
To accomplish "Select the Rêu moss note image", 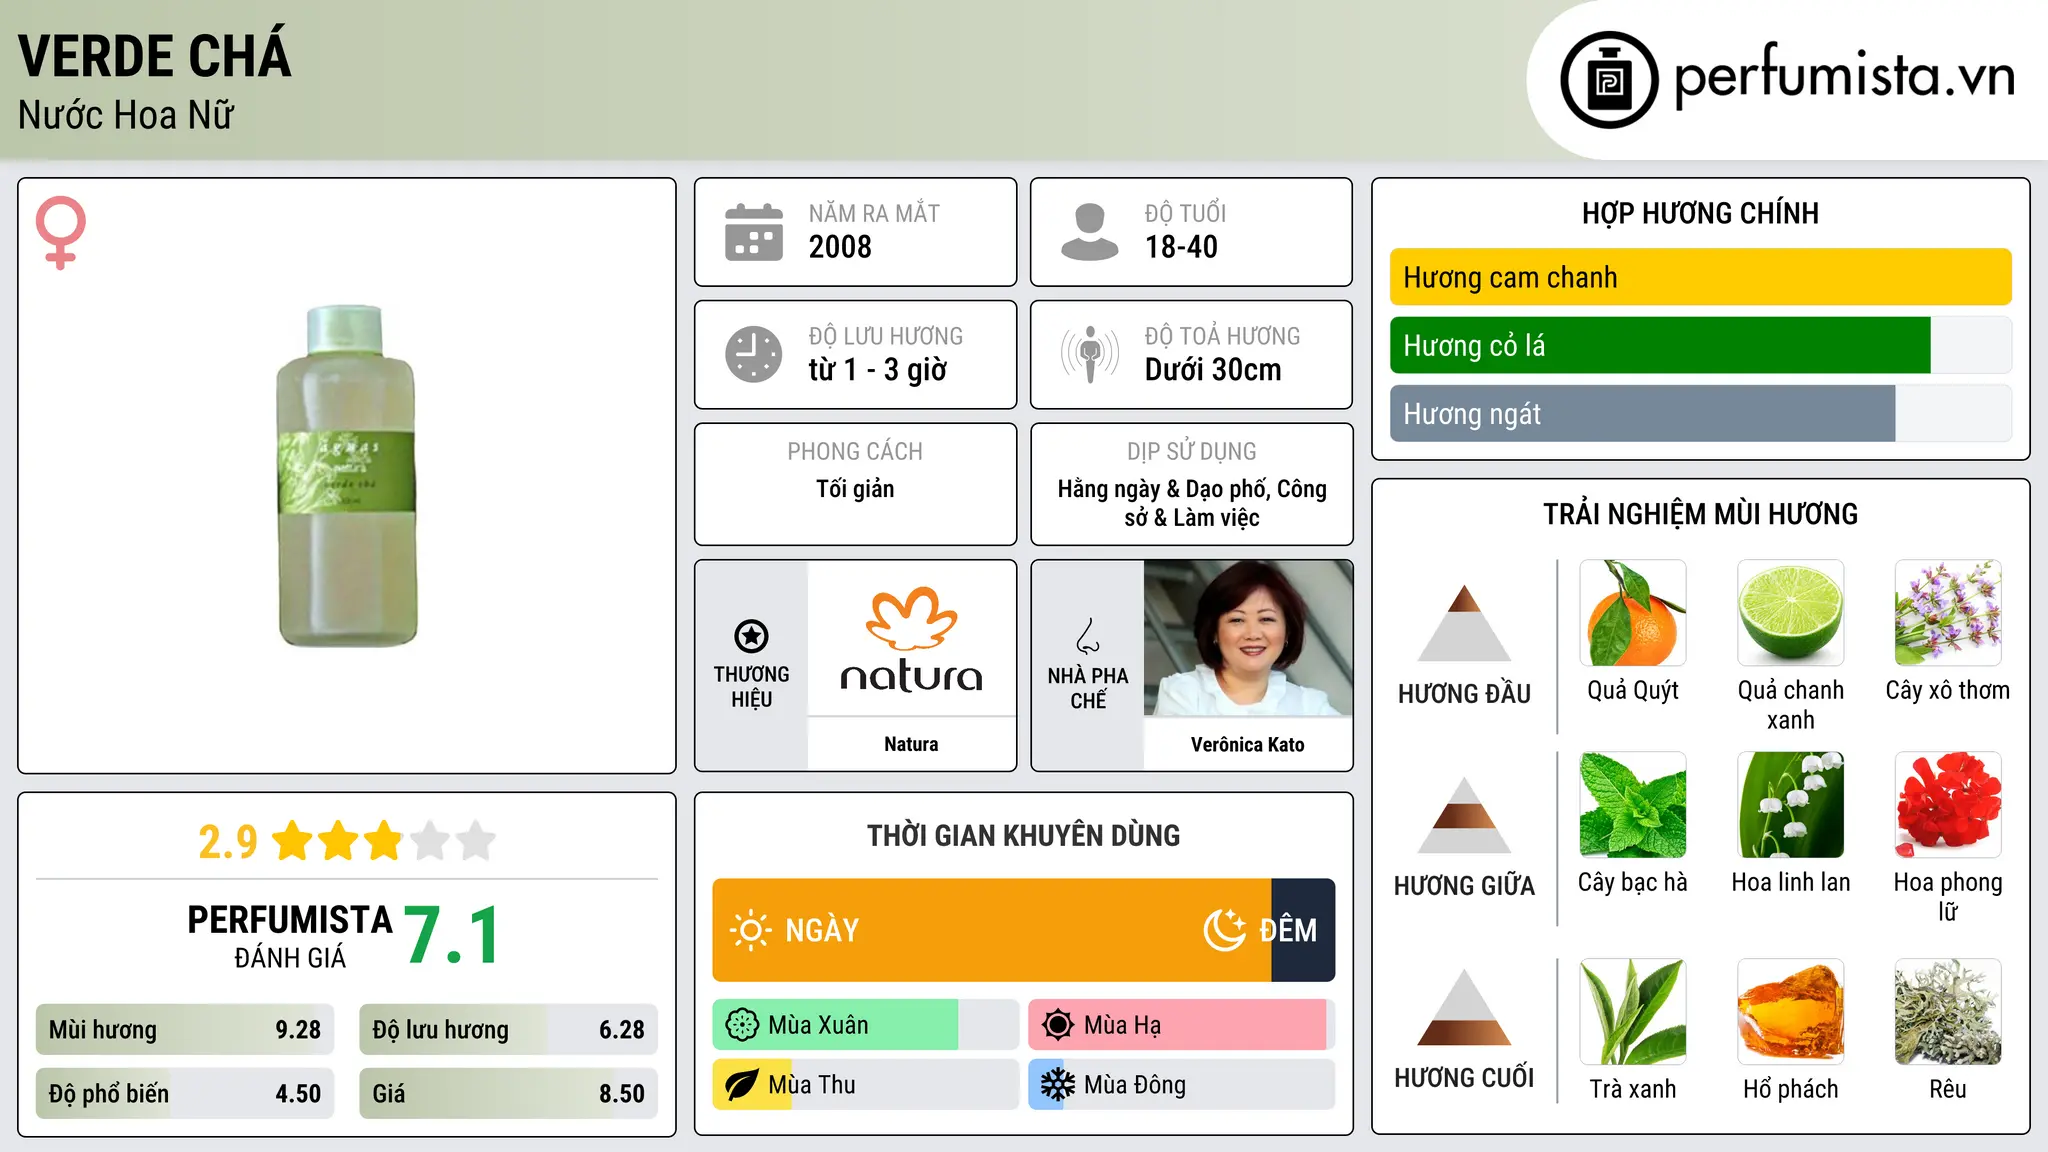I will coord(1948,1012).
